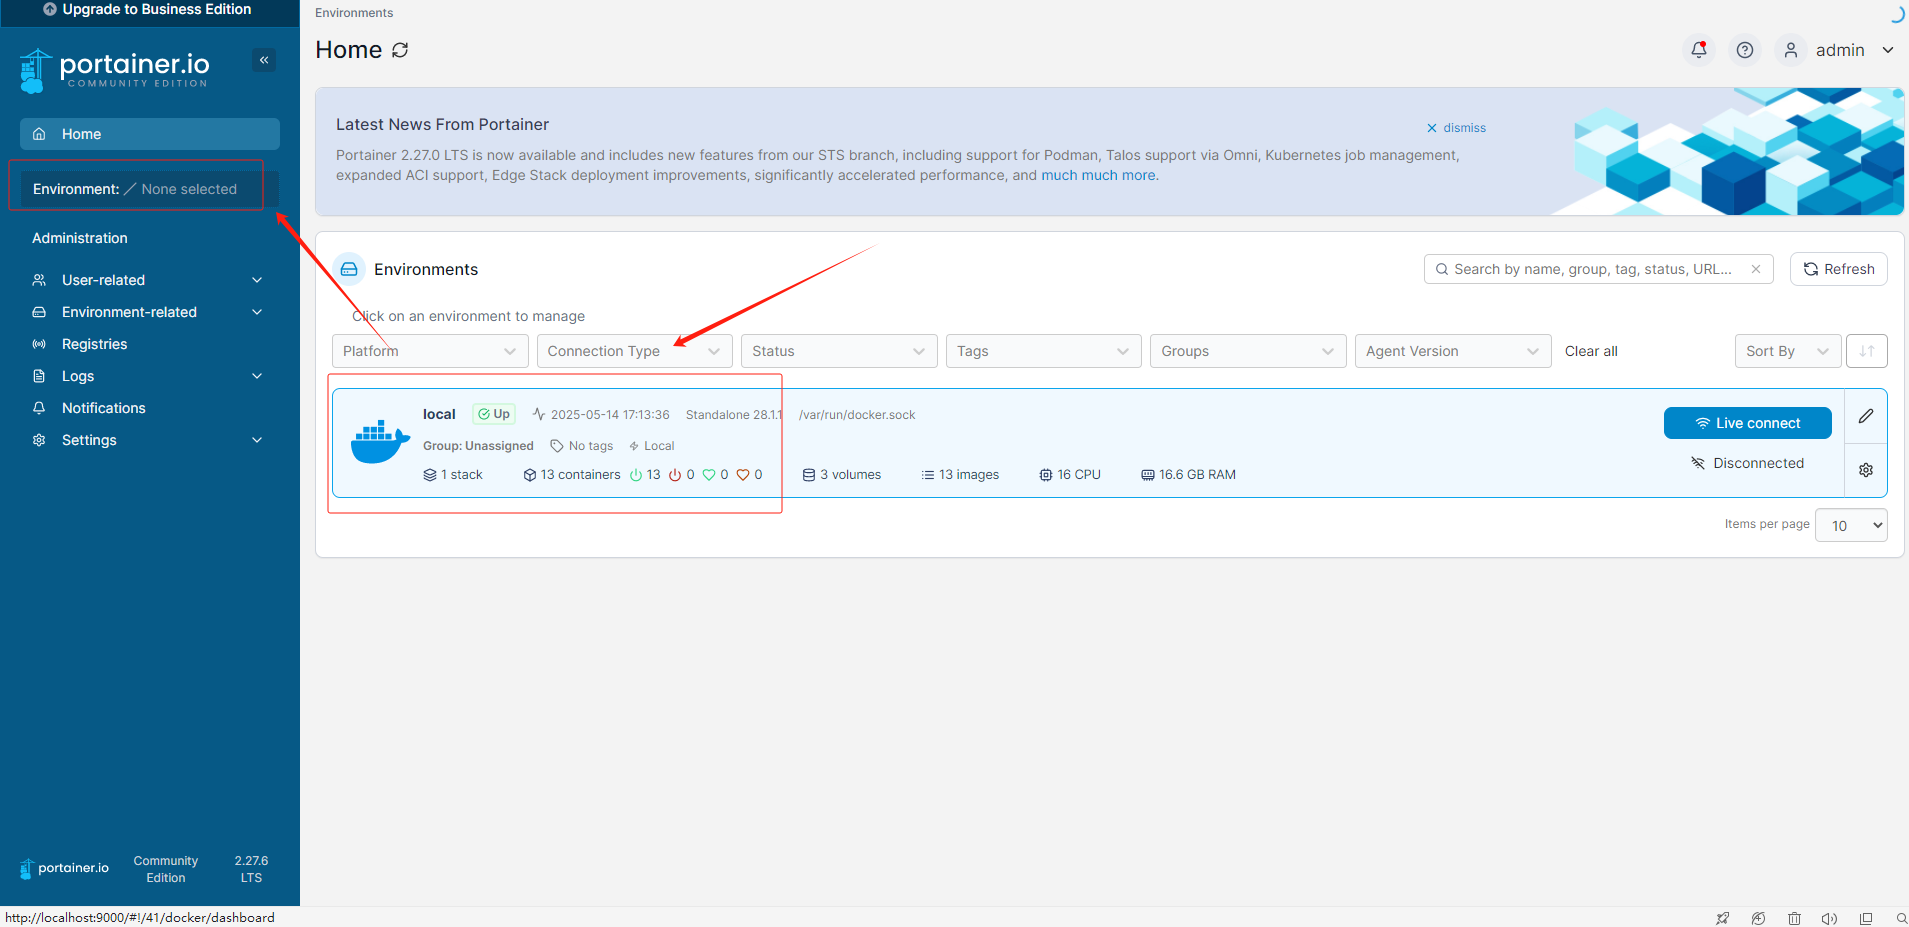Expand the Settings menu
This screenshot has height=927, width=1909.
tap(148, 440)
